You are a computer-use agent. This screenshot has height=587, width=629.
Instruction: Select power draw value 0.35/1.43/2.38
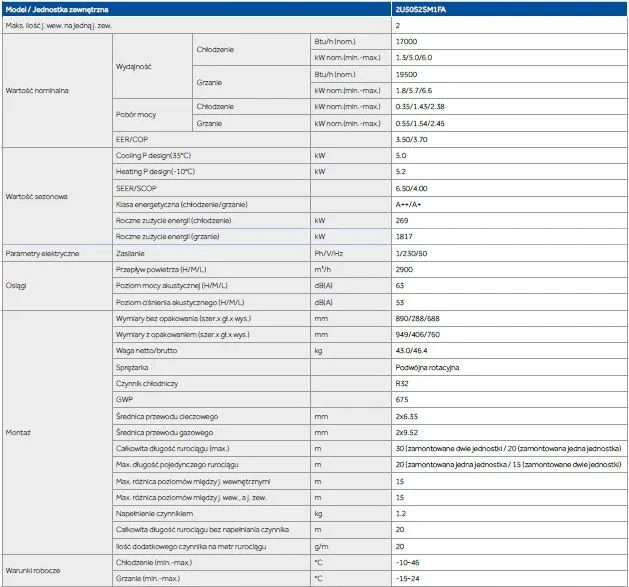[x=420, y=107]
